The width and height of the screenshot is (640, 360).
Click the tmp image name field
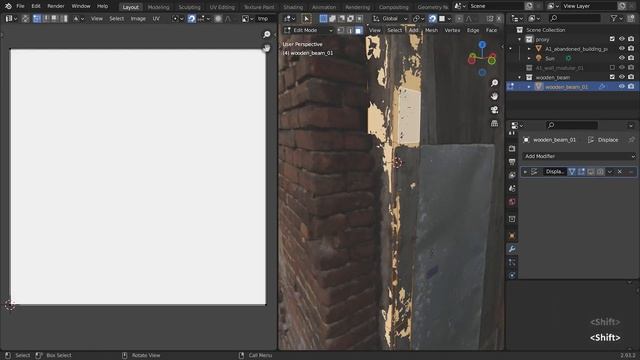(265, 18)
